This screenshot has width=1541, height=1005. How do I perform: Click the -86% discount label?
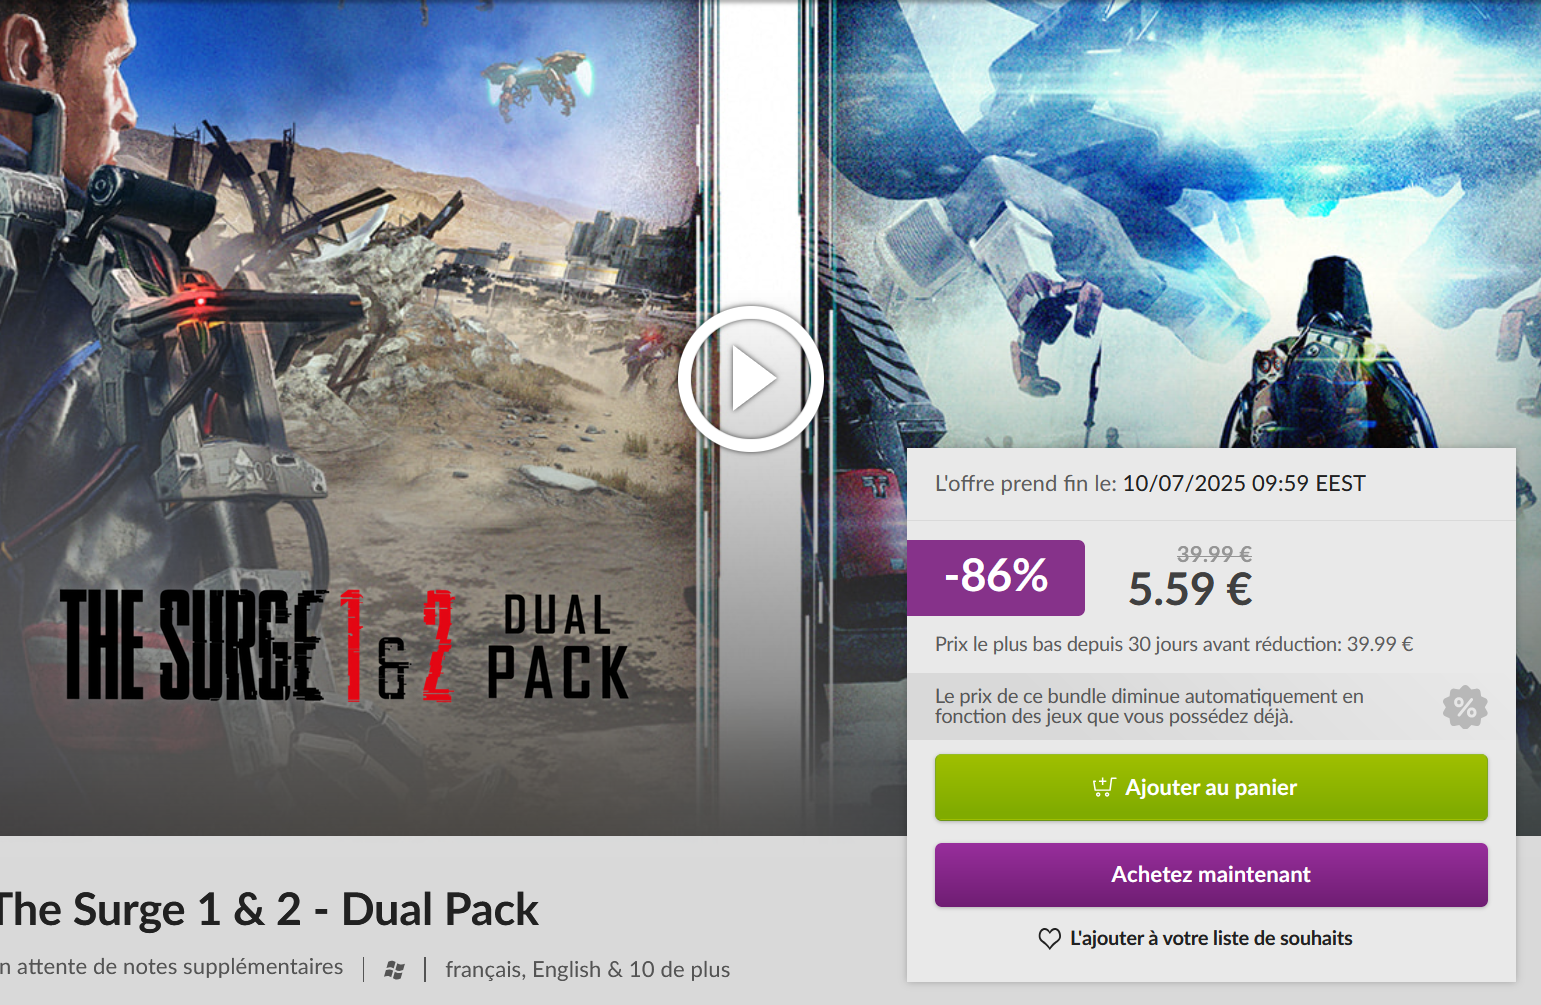tap(996, 577)
